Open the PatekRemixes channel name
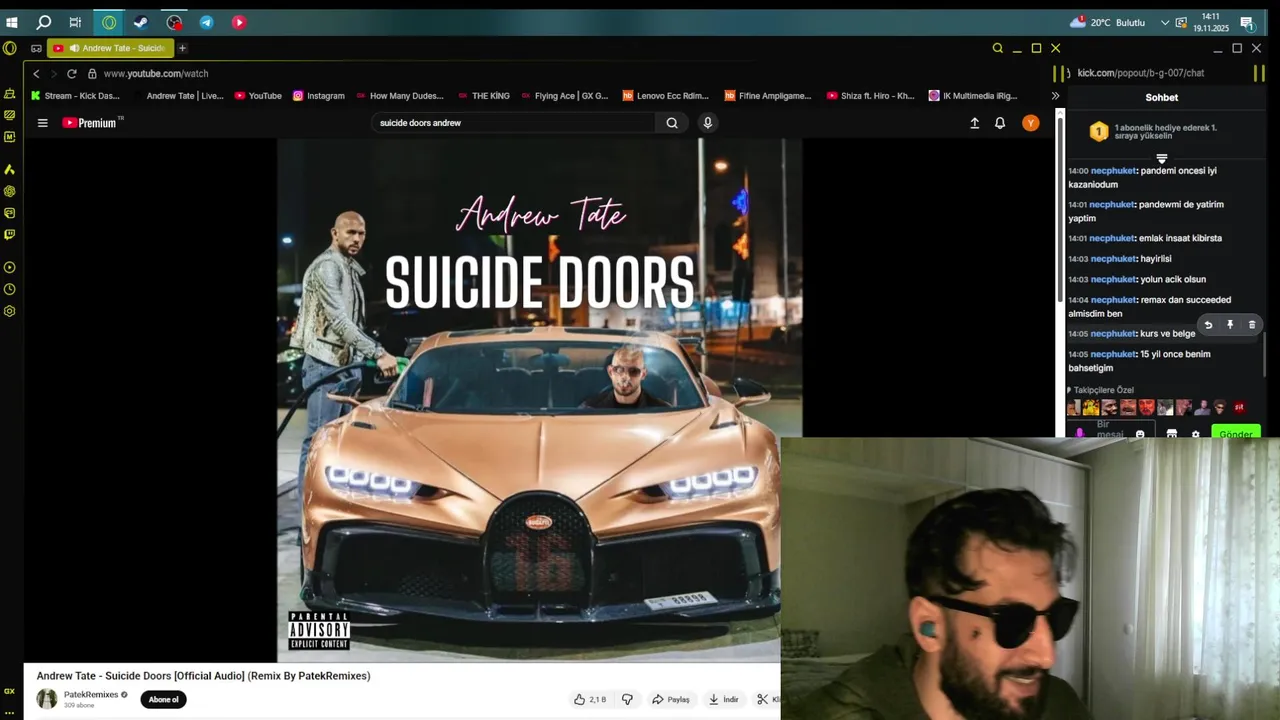 coord(91,694)
